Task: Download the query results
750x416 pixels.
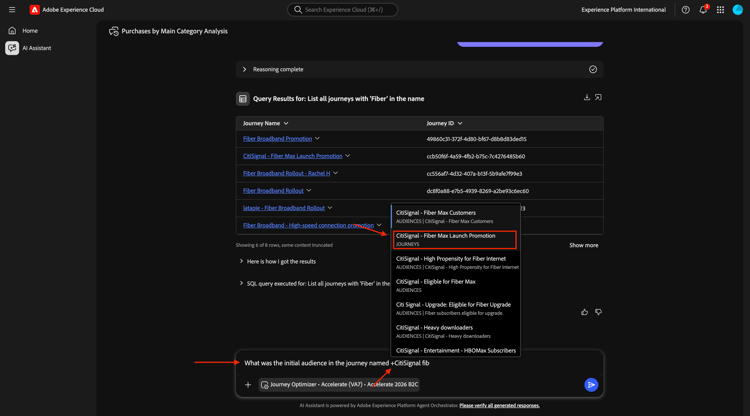Action: tap(586, 98)
